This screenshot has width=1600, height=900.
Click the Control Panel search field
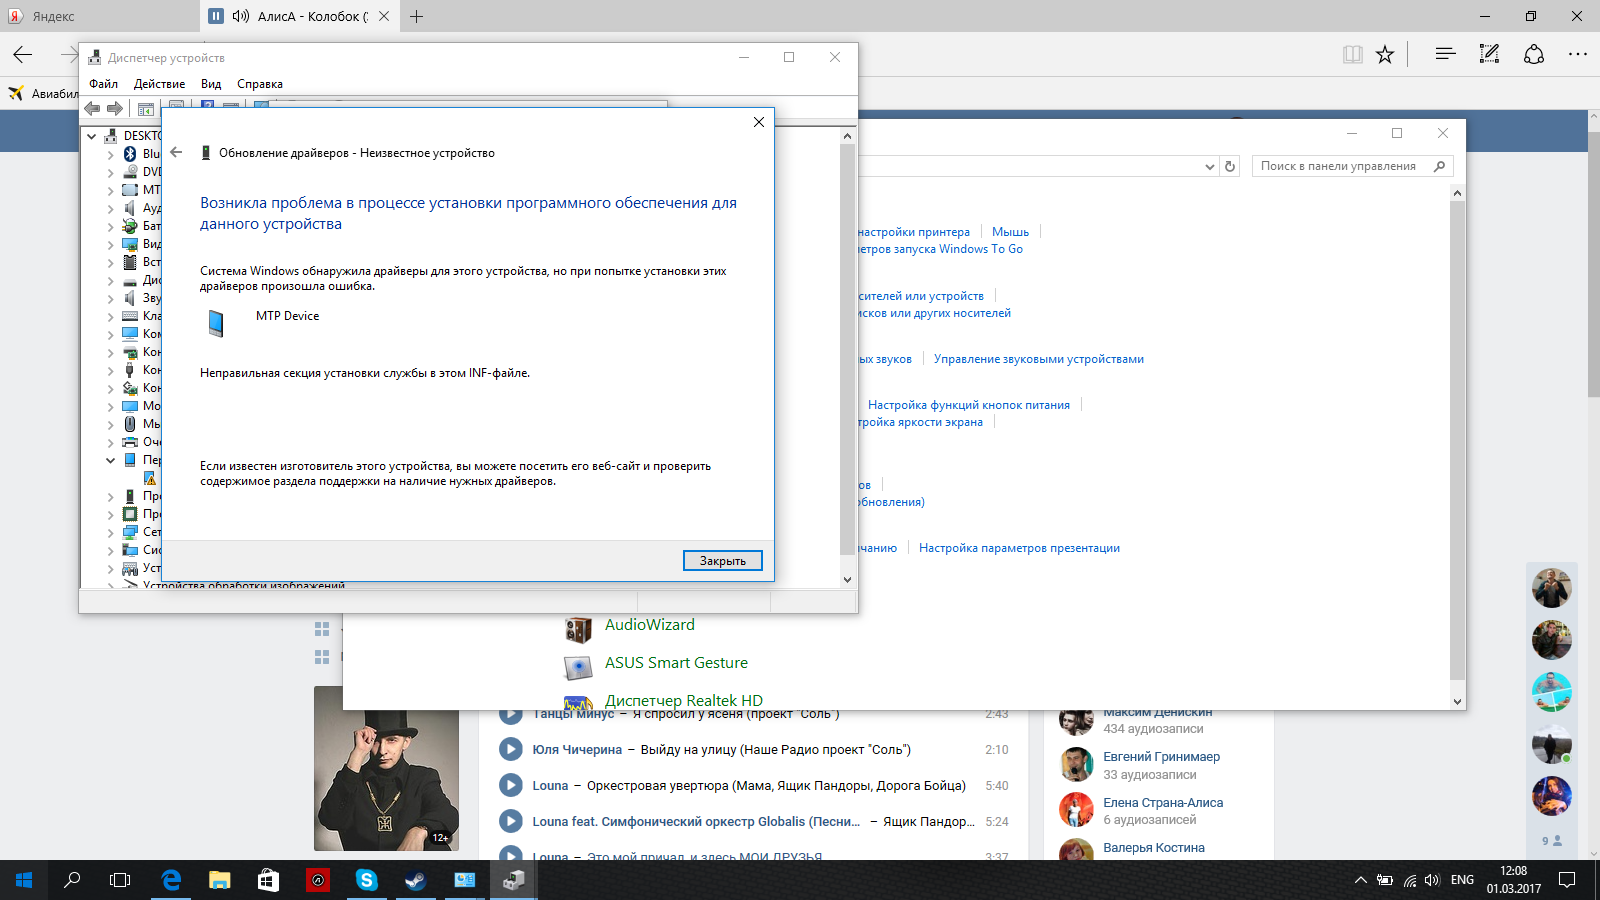click(1342, 166)
